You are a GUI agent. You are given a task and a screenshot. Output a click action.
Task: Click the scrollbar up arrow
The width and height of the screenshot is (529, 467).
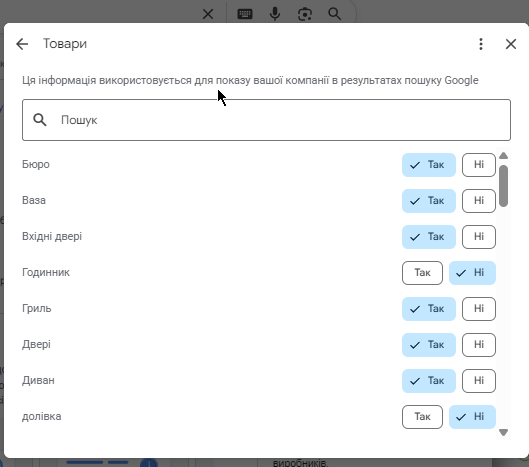pyautogui.click(x=503, y=156)
